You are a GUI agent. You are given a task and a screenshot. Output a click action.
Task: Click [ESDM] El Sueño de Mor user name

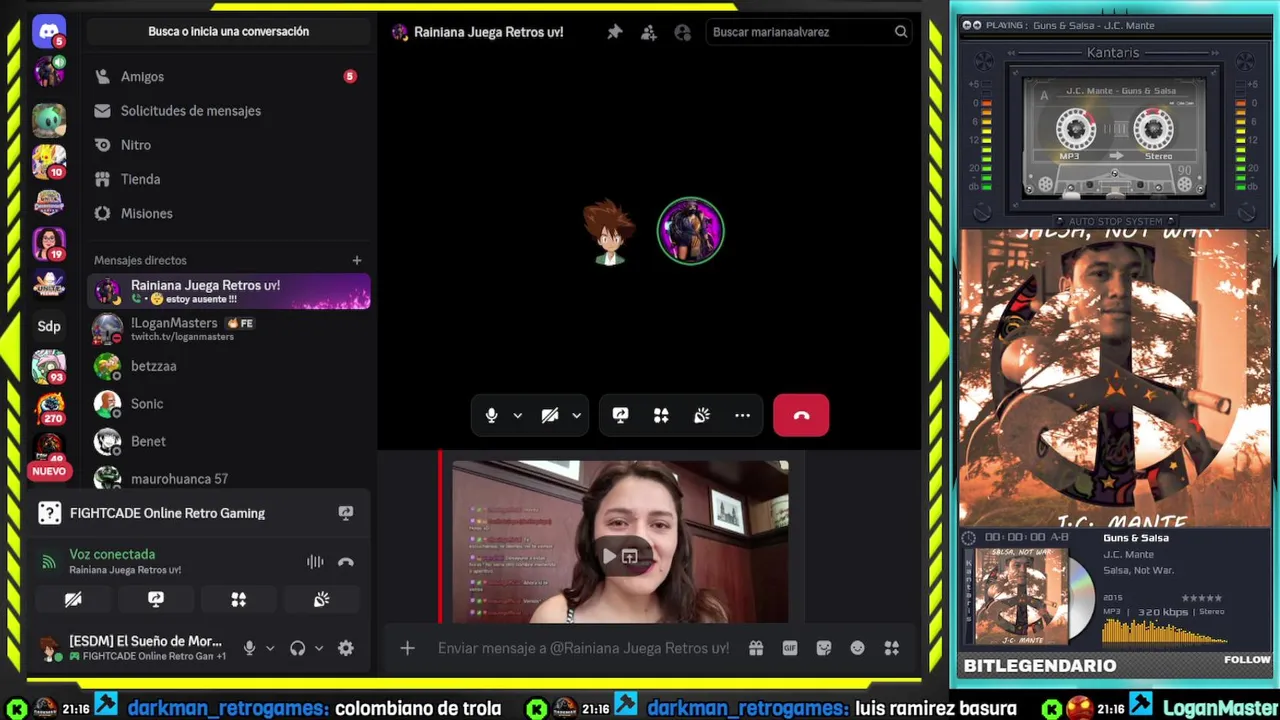click(146, 641)
